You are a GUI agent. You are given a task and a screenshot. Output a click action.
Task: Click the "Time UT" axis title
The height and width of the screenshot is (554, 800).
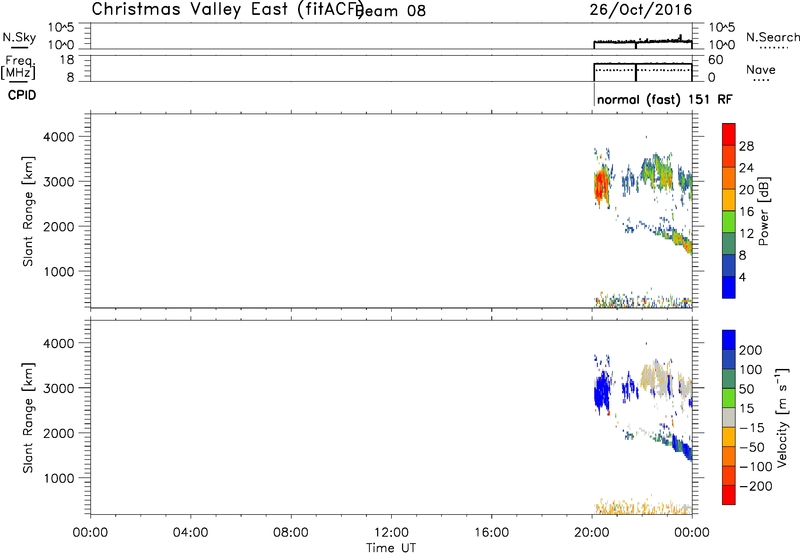coord(391,548)
